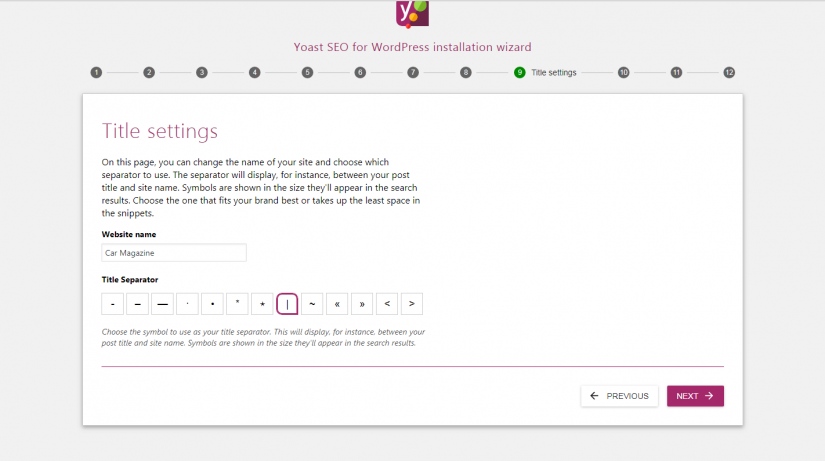The height and width of the screenshot is (461, 825).
Task: Jump to wizard step 10
Action: pos(623,73)
